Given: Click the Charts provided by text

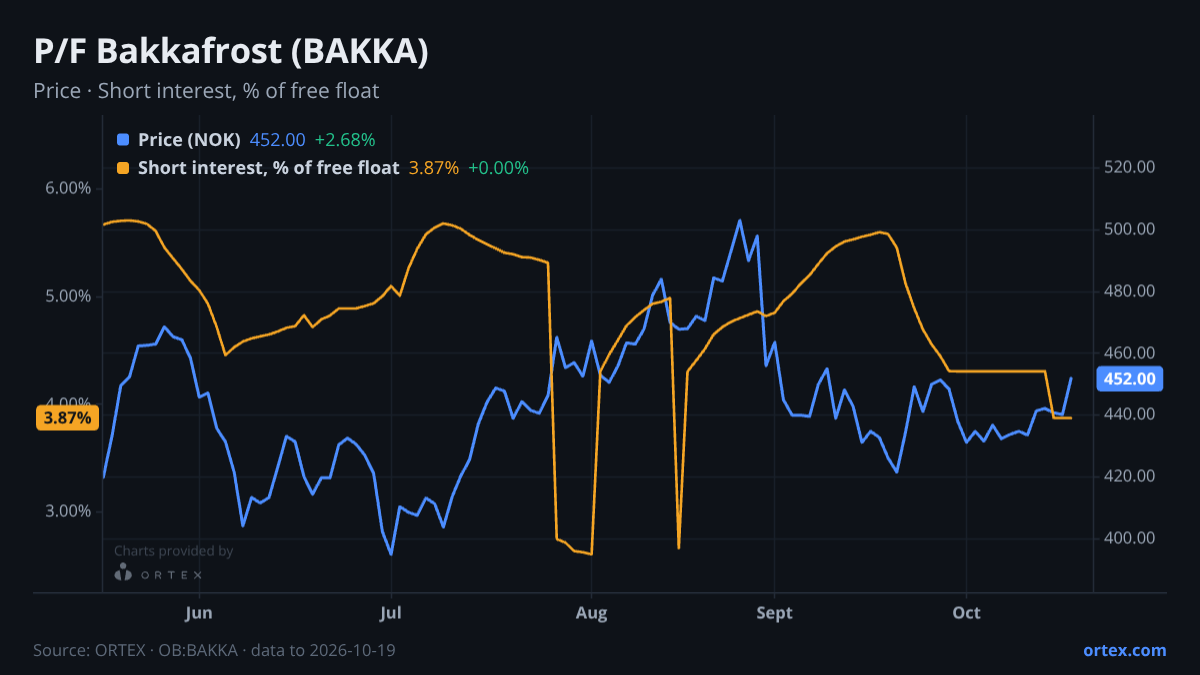Looking at the screenshot, I should [x=173, y=551].
